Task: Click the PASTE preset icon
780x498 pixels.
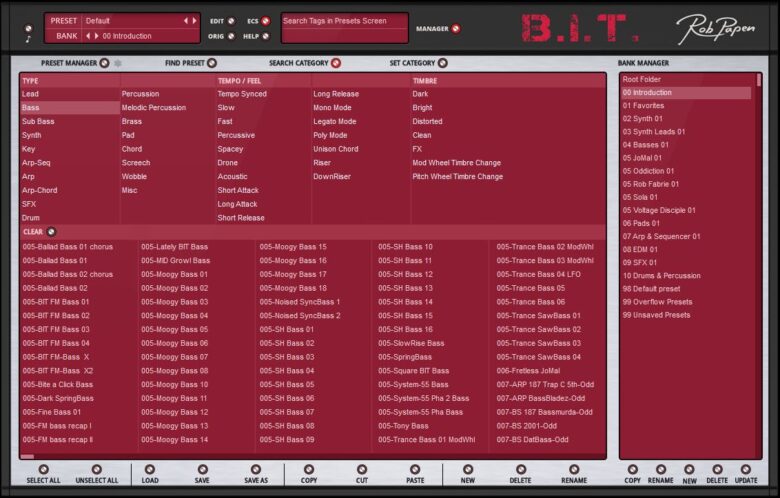Action: (x=414, y=468)
